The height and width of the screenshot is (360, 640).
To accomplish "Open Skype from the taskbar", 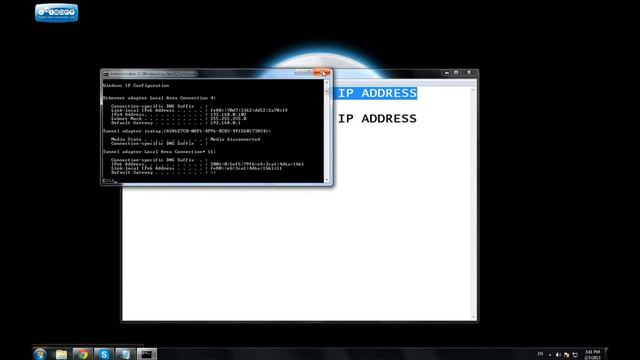I will 104,354.
